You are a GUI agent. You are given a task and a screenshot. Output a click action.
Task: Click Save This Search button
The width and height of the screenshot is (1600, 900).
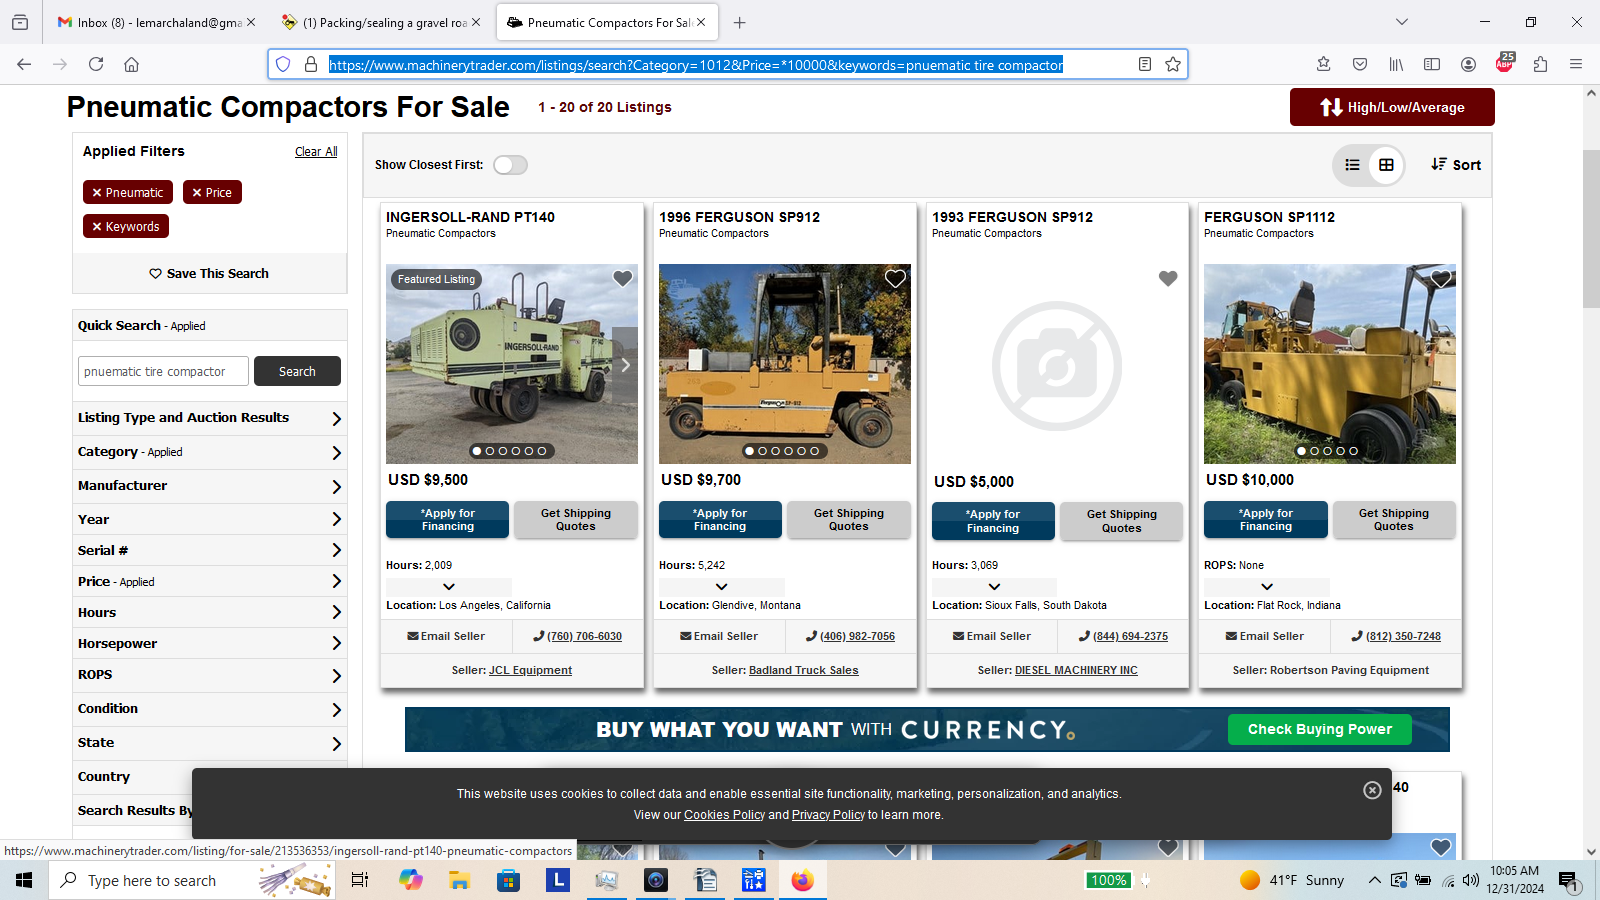pyautogui.click(x=209, y=273)
